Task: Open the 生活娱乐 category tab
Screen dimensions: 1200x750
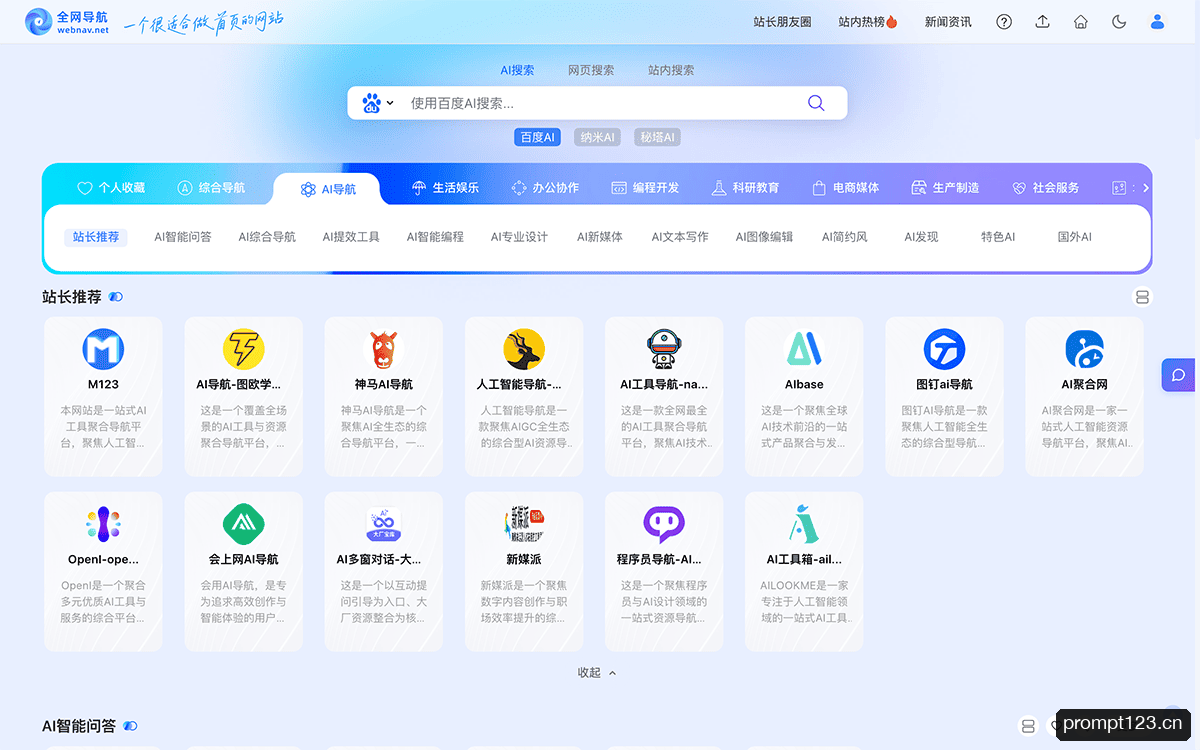Action: tap(445, 188)
